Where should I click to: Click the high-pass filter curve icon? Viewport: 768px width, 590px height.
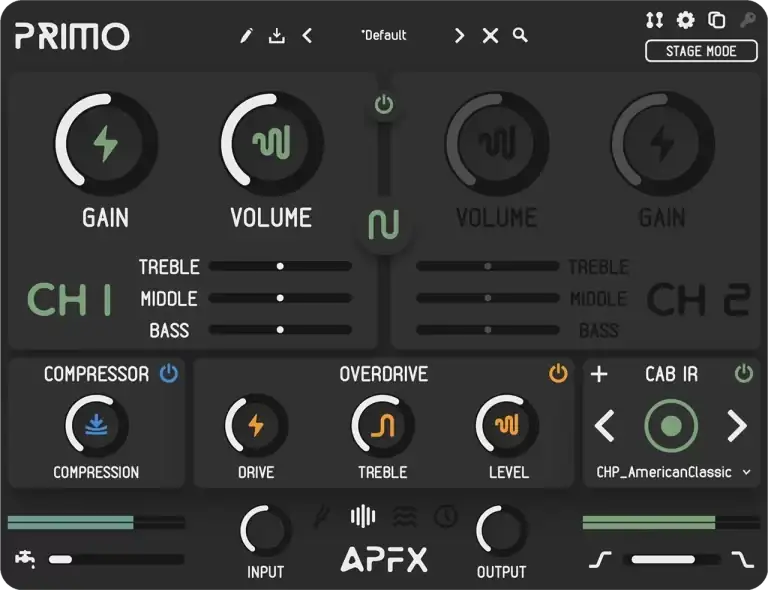(x=600, y=560)
